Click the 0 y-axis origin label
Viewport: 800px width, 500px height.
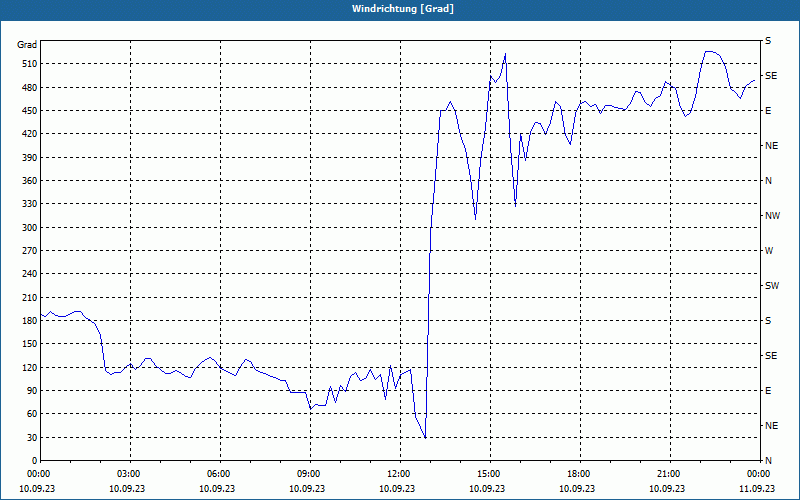pos(35,461)
